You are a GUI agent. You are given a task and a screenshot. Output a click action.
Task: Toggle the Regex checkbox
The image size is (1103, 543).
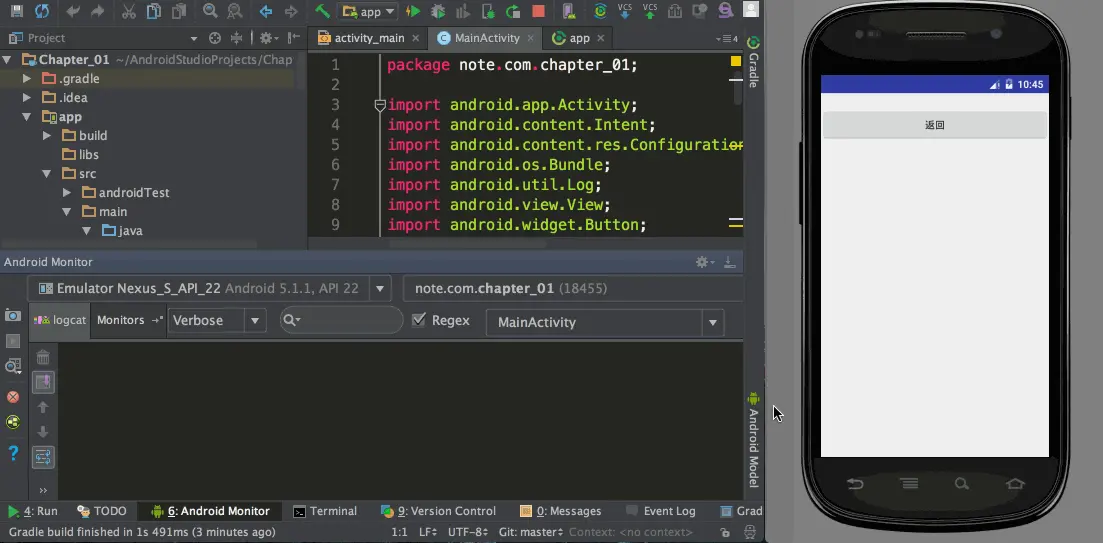[419, 320]
